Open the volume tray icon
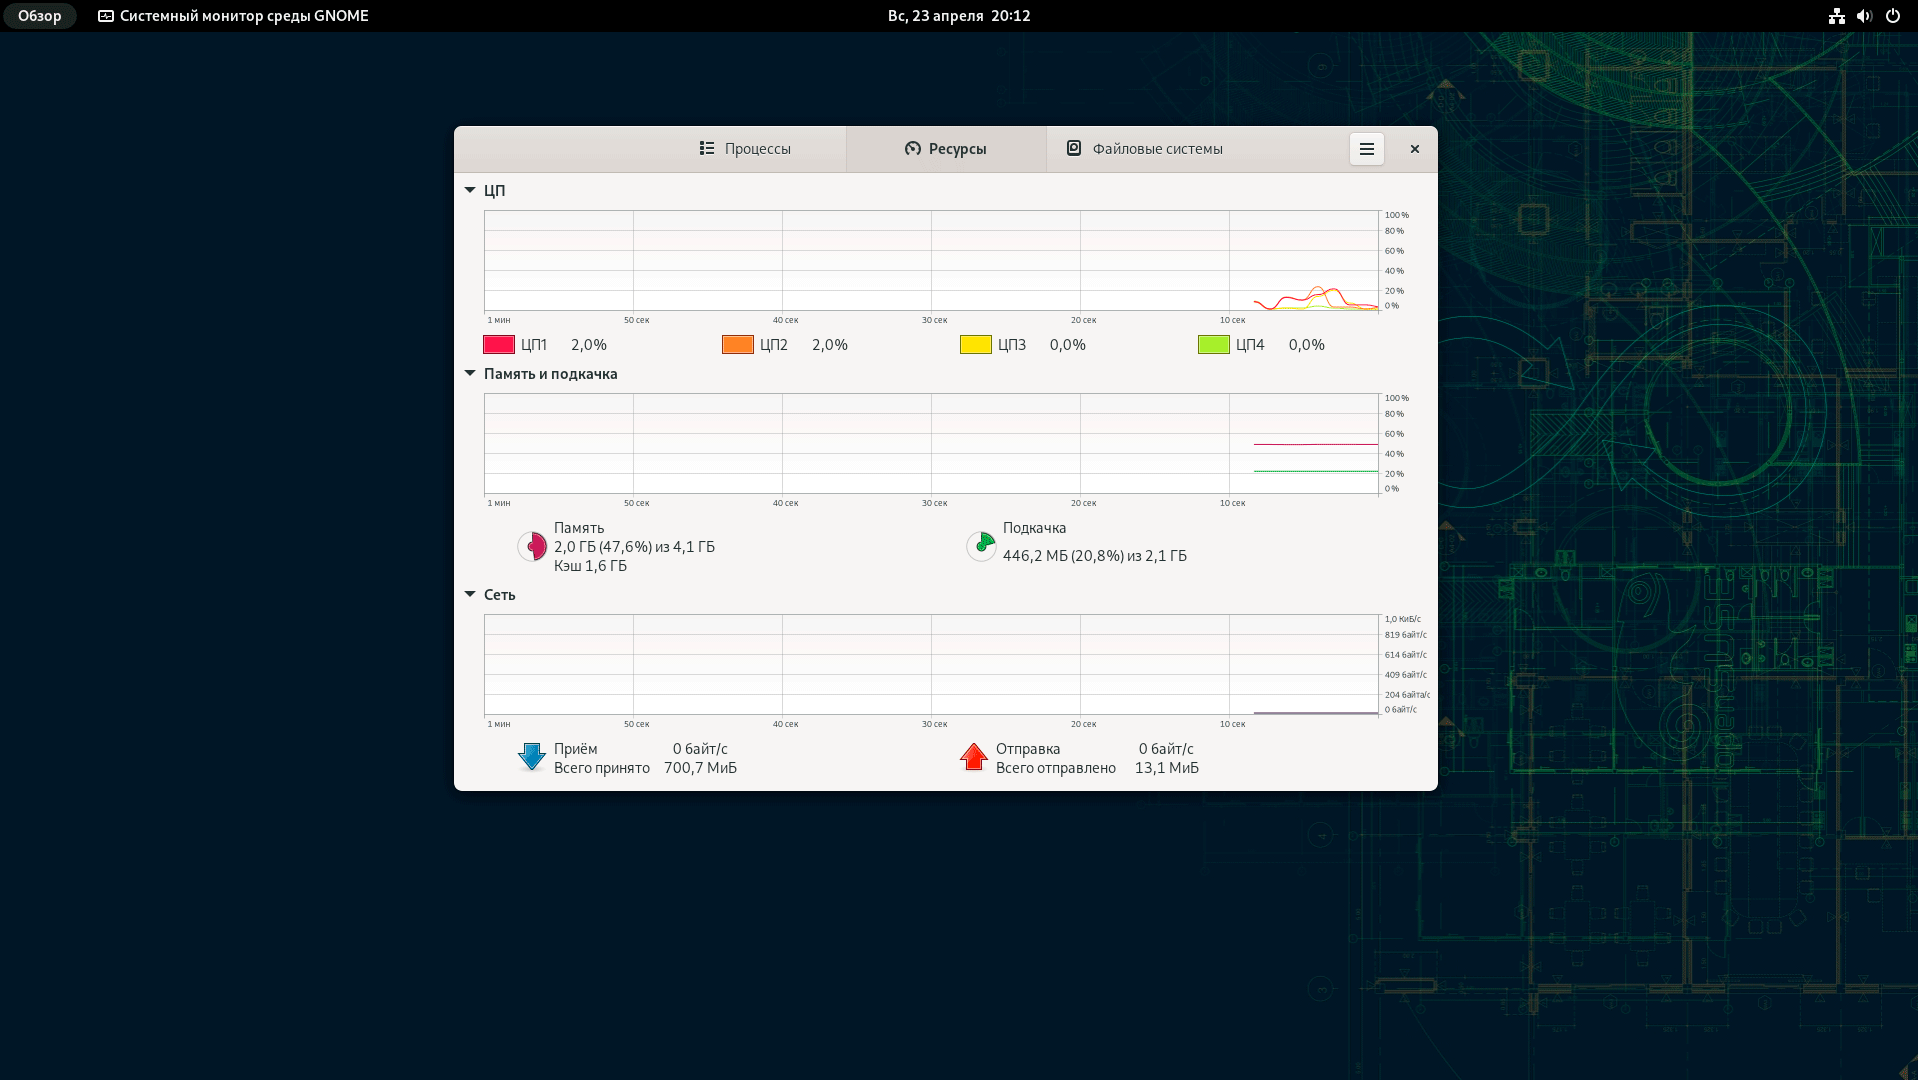 1864,16
